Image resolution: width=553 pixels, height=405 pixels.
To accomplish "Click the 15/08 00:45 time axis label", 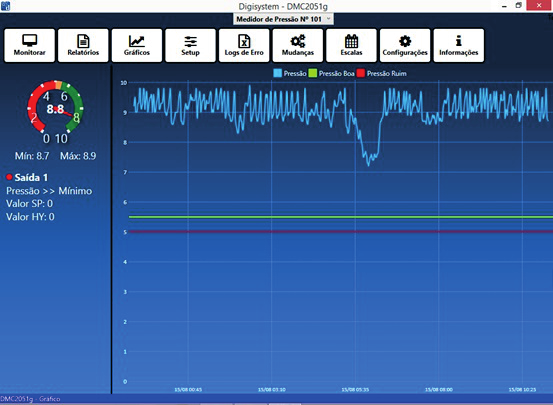I will point(188,390).
